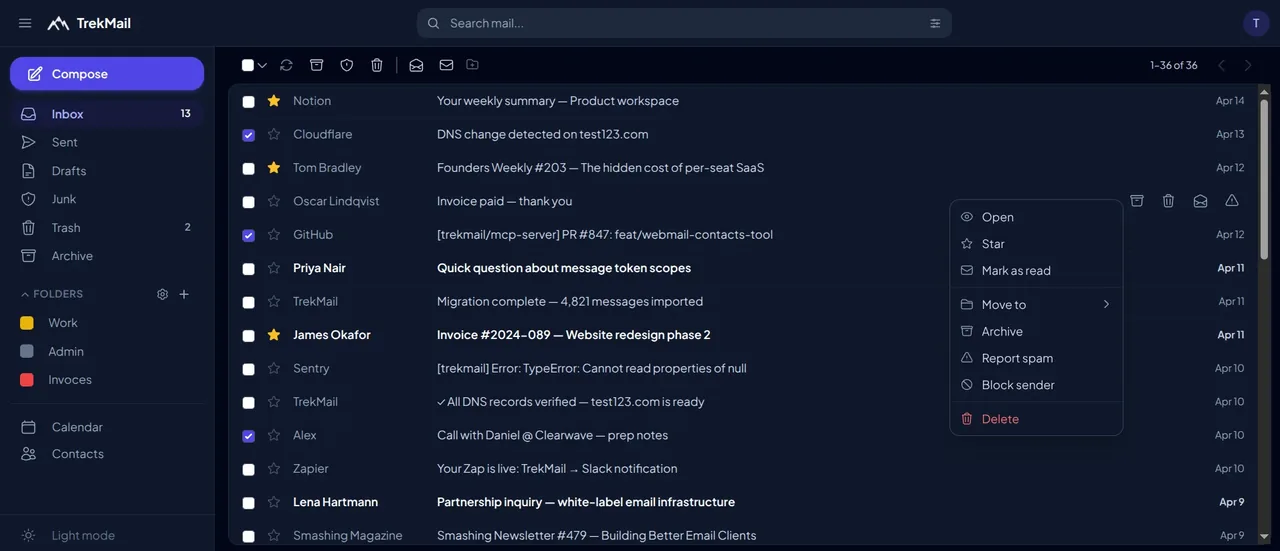Refresh the mail list
The width and height of the screenshot is (1280, 551).
(286, 65)
